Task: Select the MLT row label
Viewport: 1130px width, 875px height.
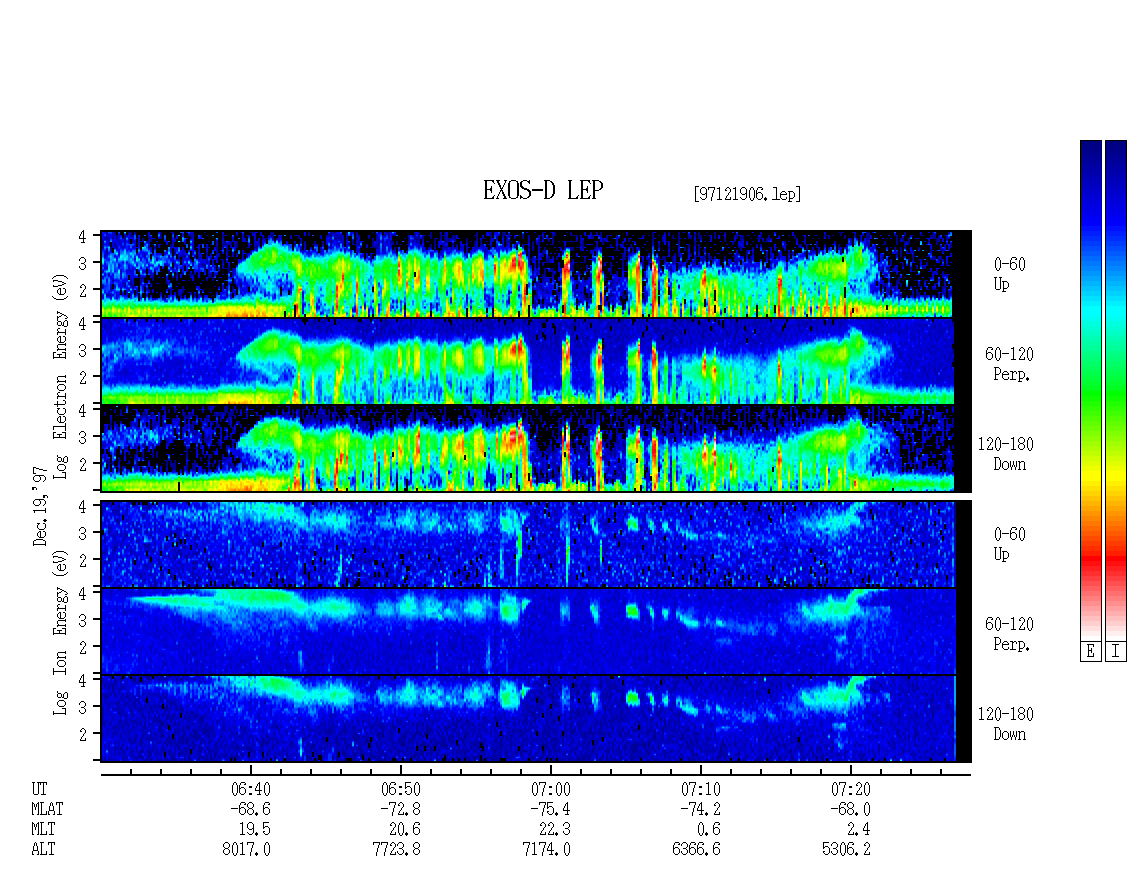Action: (43, 830)
